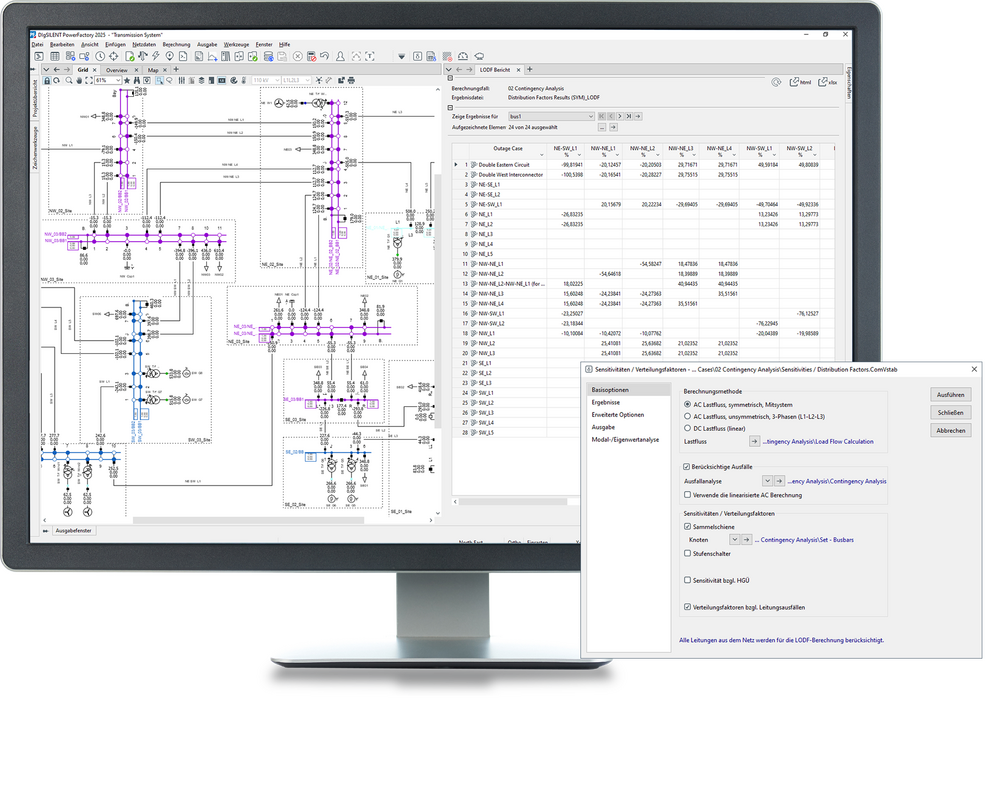
Task: Expand the Ausfallanalyse dropdown arrow
Action: click(767, 481)
